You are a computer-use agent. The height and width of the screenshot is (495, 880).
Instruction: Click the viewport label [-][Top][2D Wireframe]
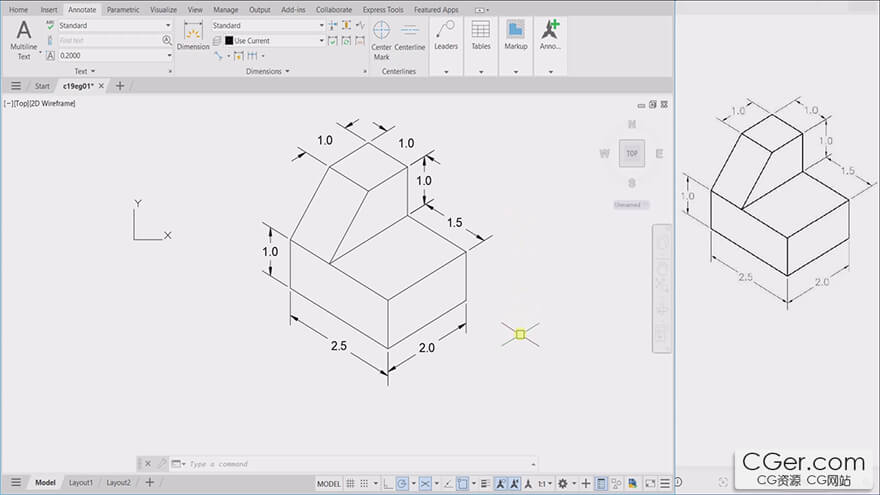click(x=39, y=103)
